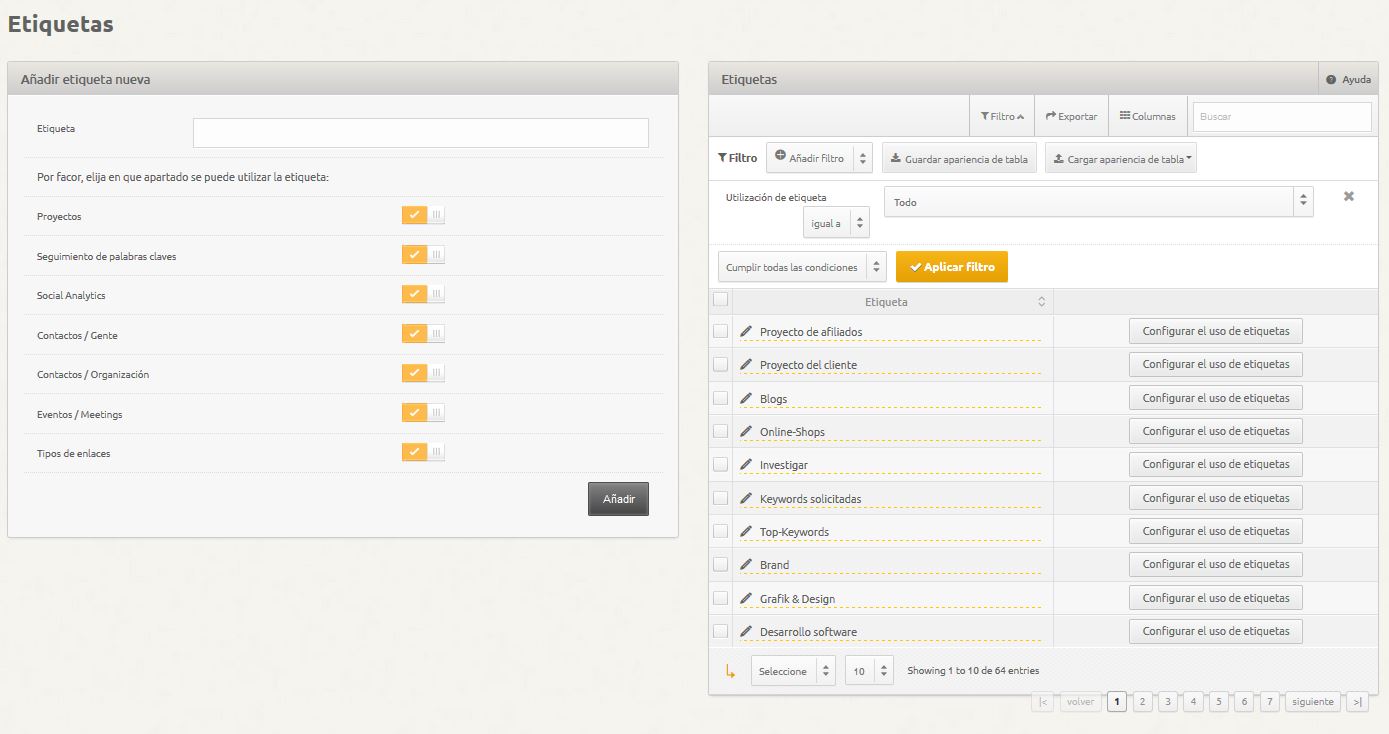Click into the Etiqueta text field
This screenshot has width=1389, height=734.
[421, 133]
